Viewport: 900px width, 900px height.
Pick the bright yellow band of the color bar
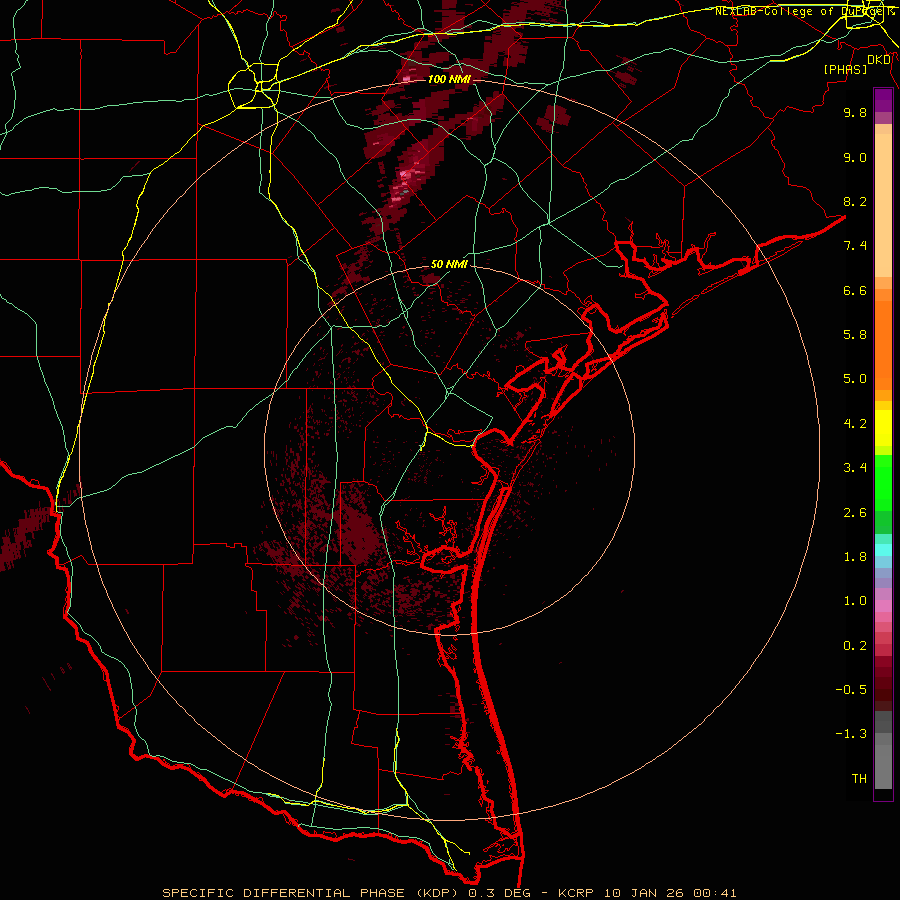click(883, 428)
